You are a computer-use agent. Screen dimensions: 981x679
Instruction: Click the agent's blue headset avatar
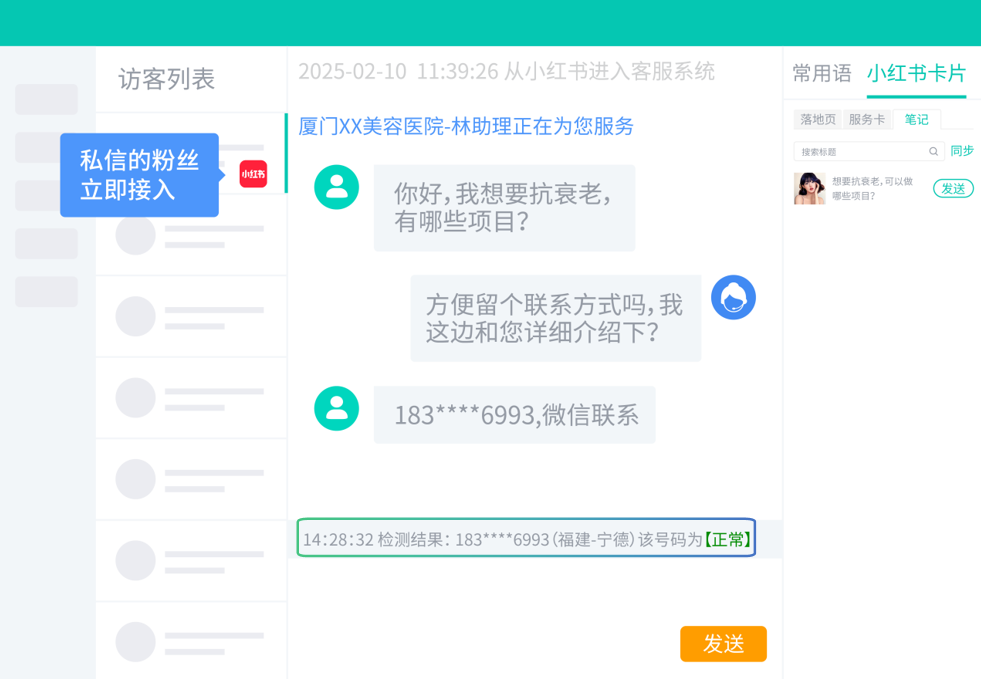[733, 297]
